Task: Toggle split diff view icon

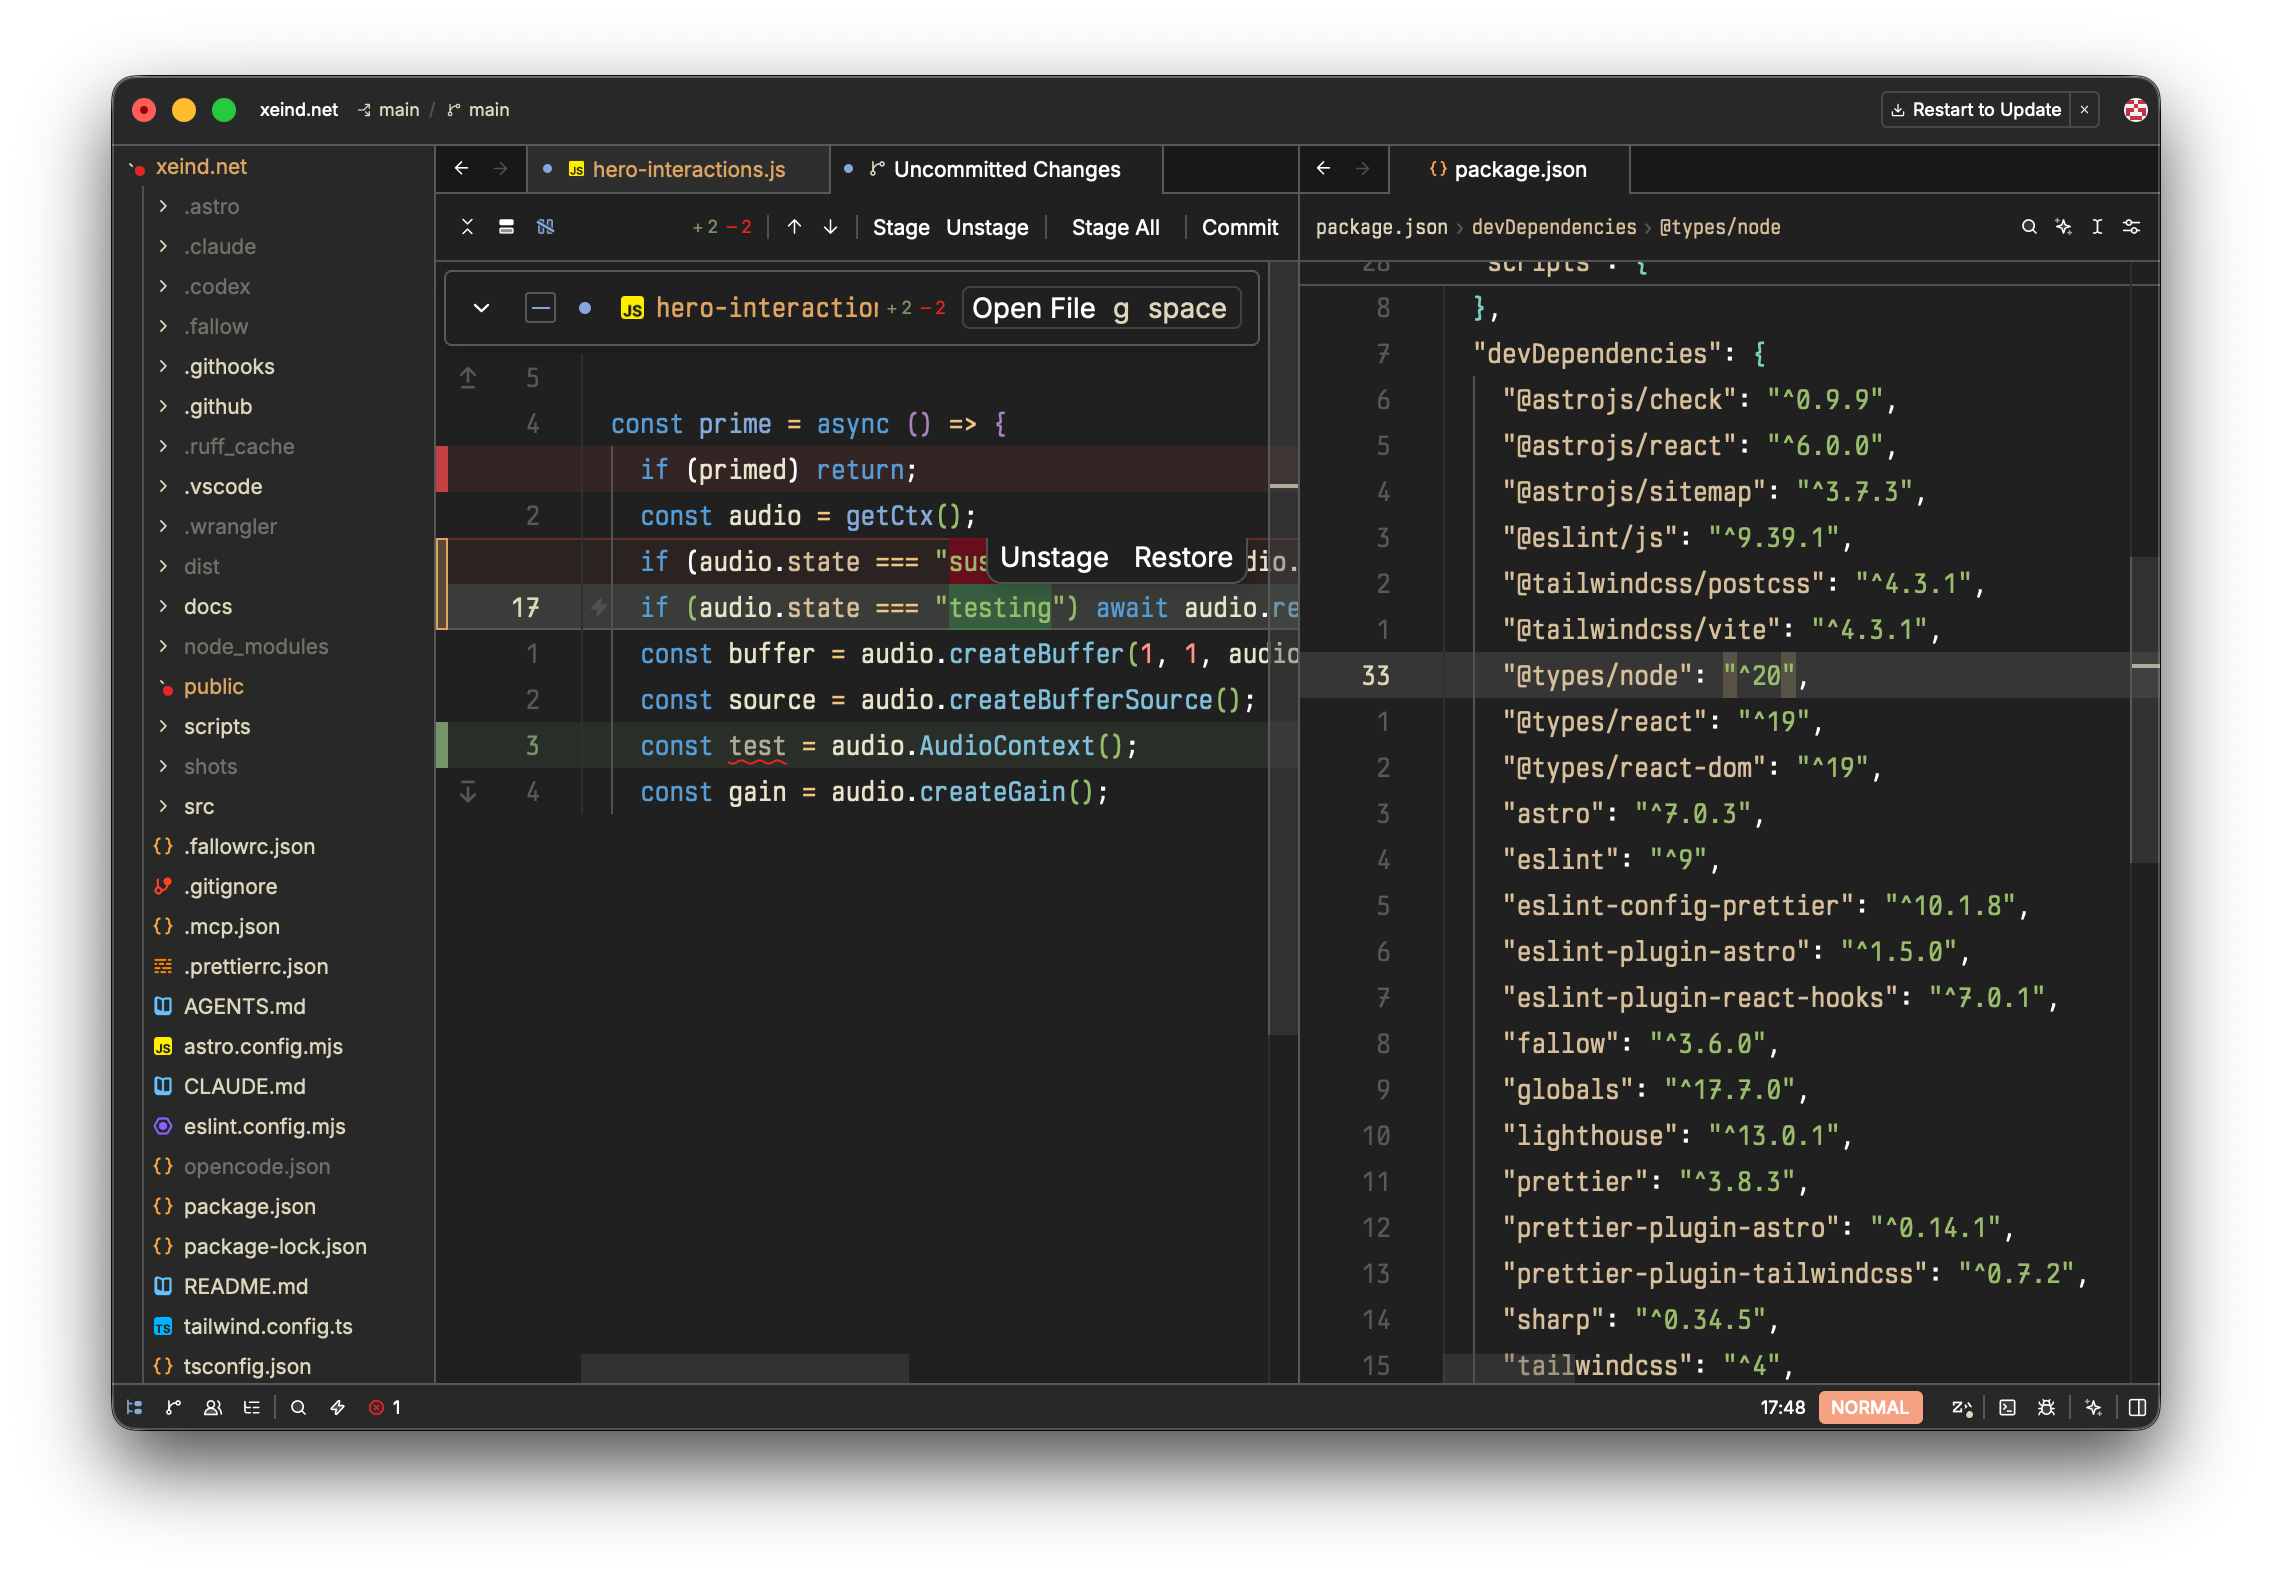Action: 506,227
